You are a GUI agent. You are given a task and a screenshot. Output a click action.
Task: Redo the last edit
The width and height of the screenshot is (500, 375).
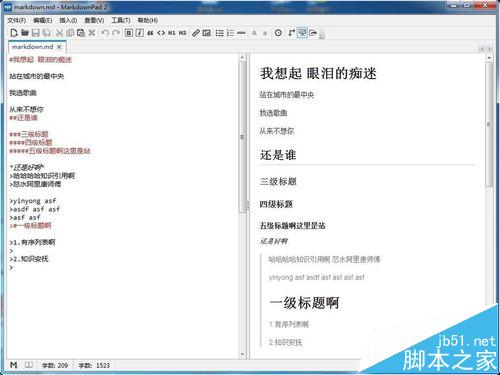coord(116,33)
